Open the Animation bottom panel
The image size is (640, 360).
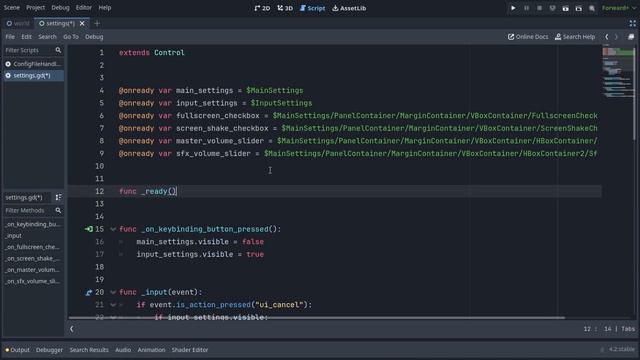click(x=151, y=350)
